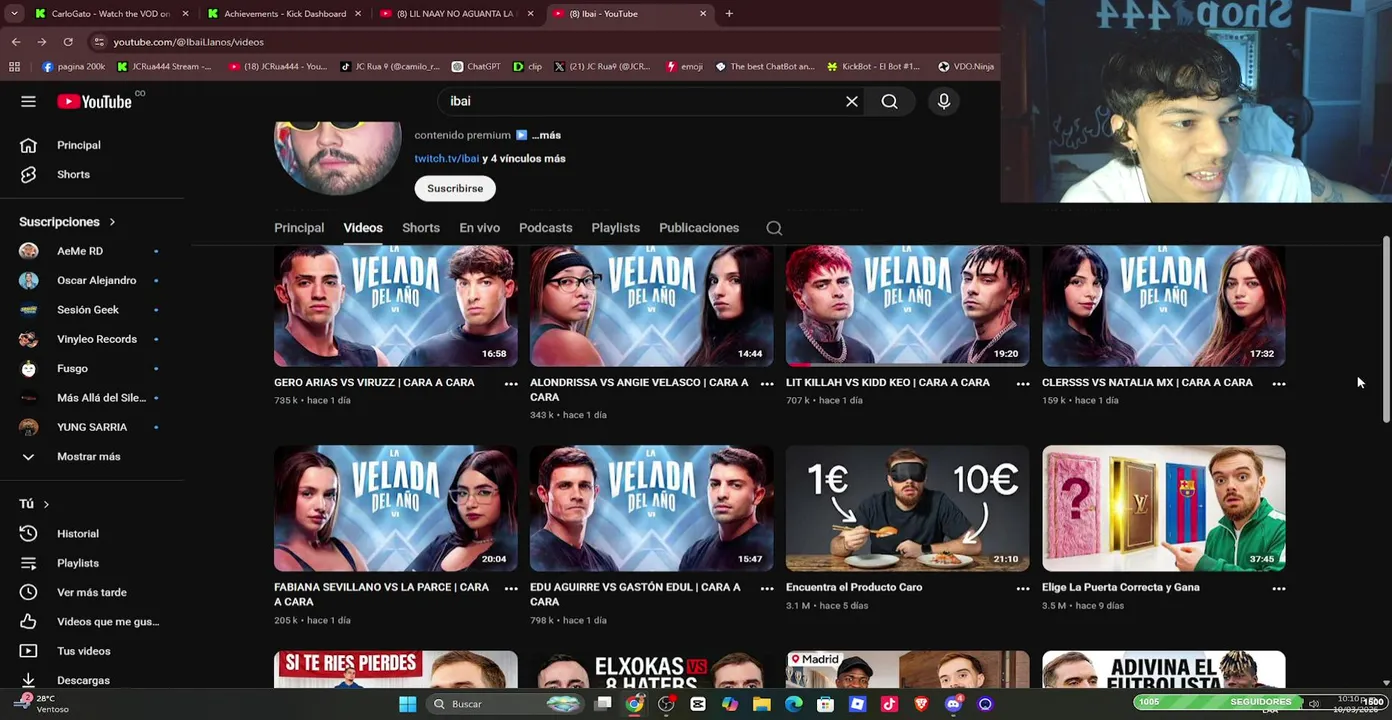Open the twitch.tv/ibai link

coord(447,158)
